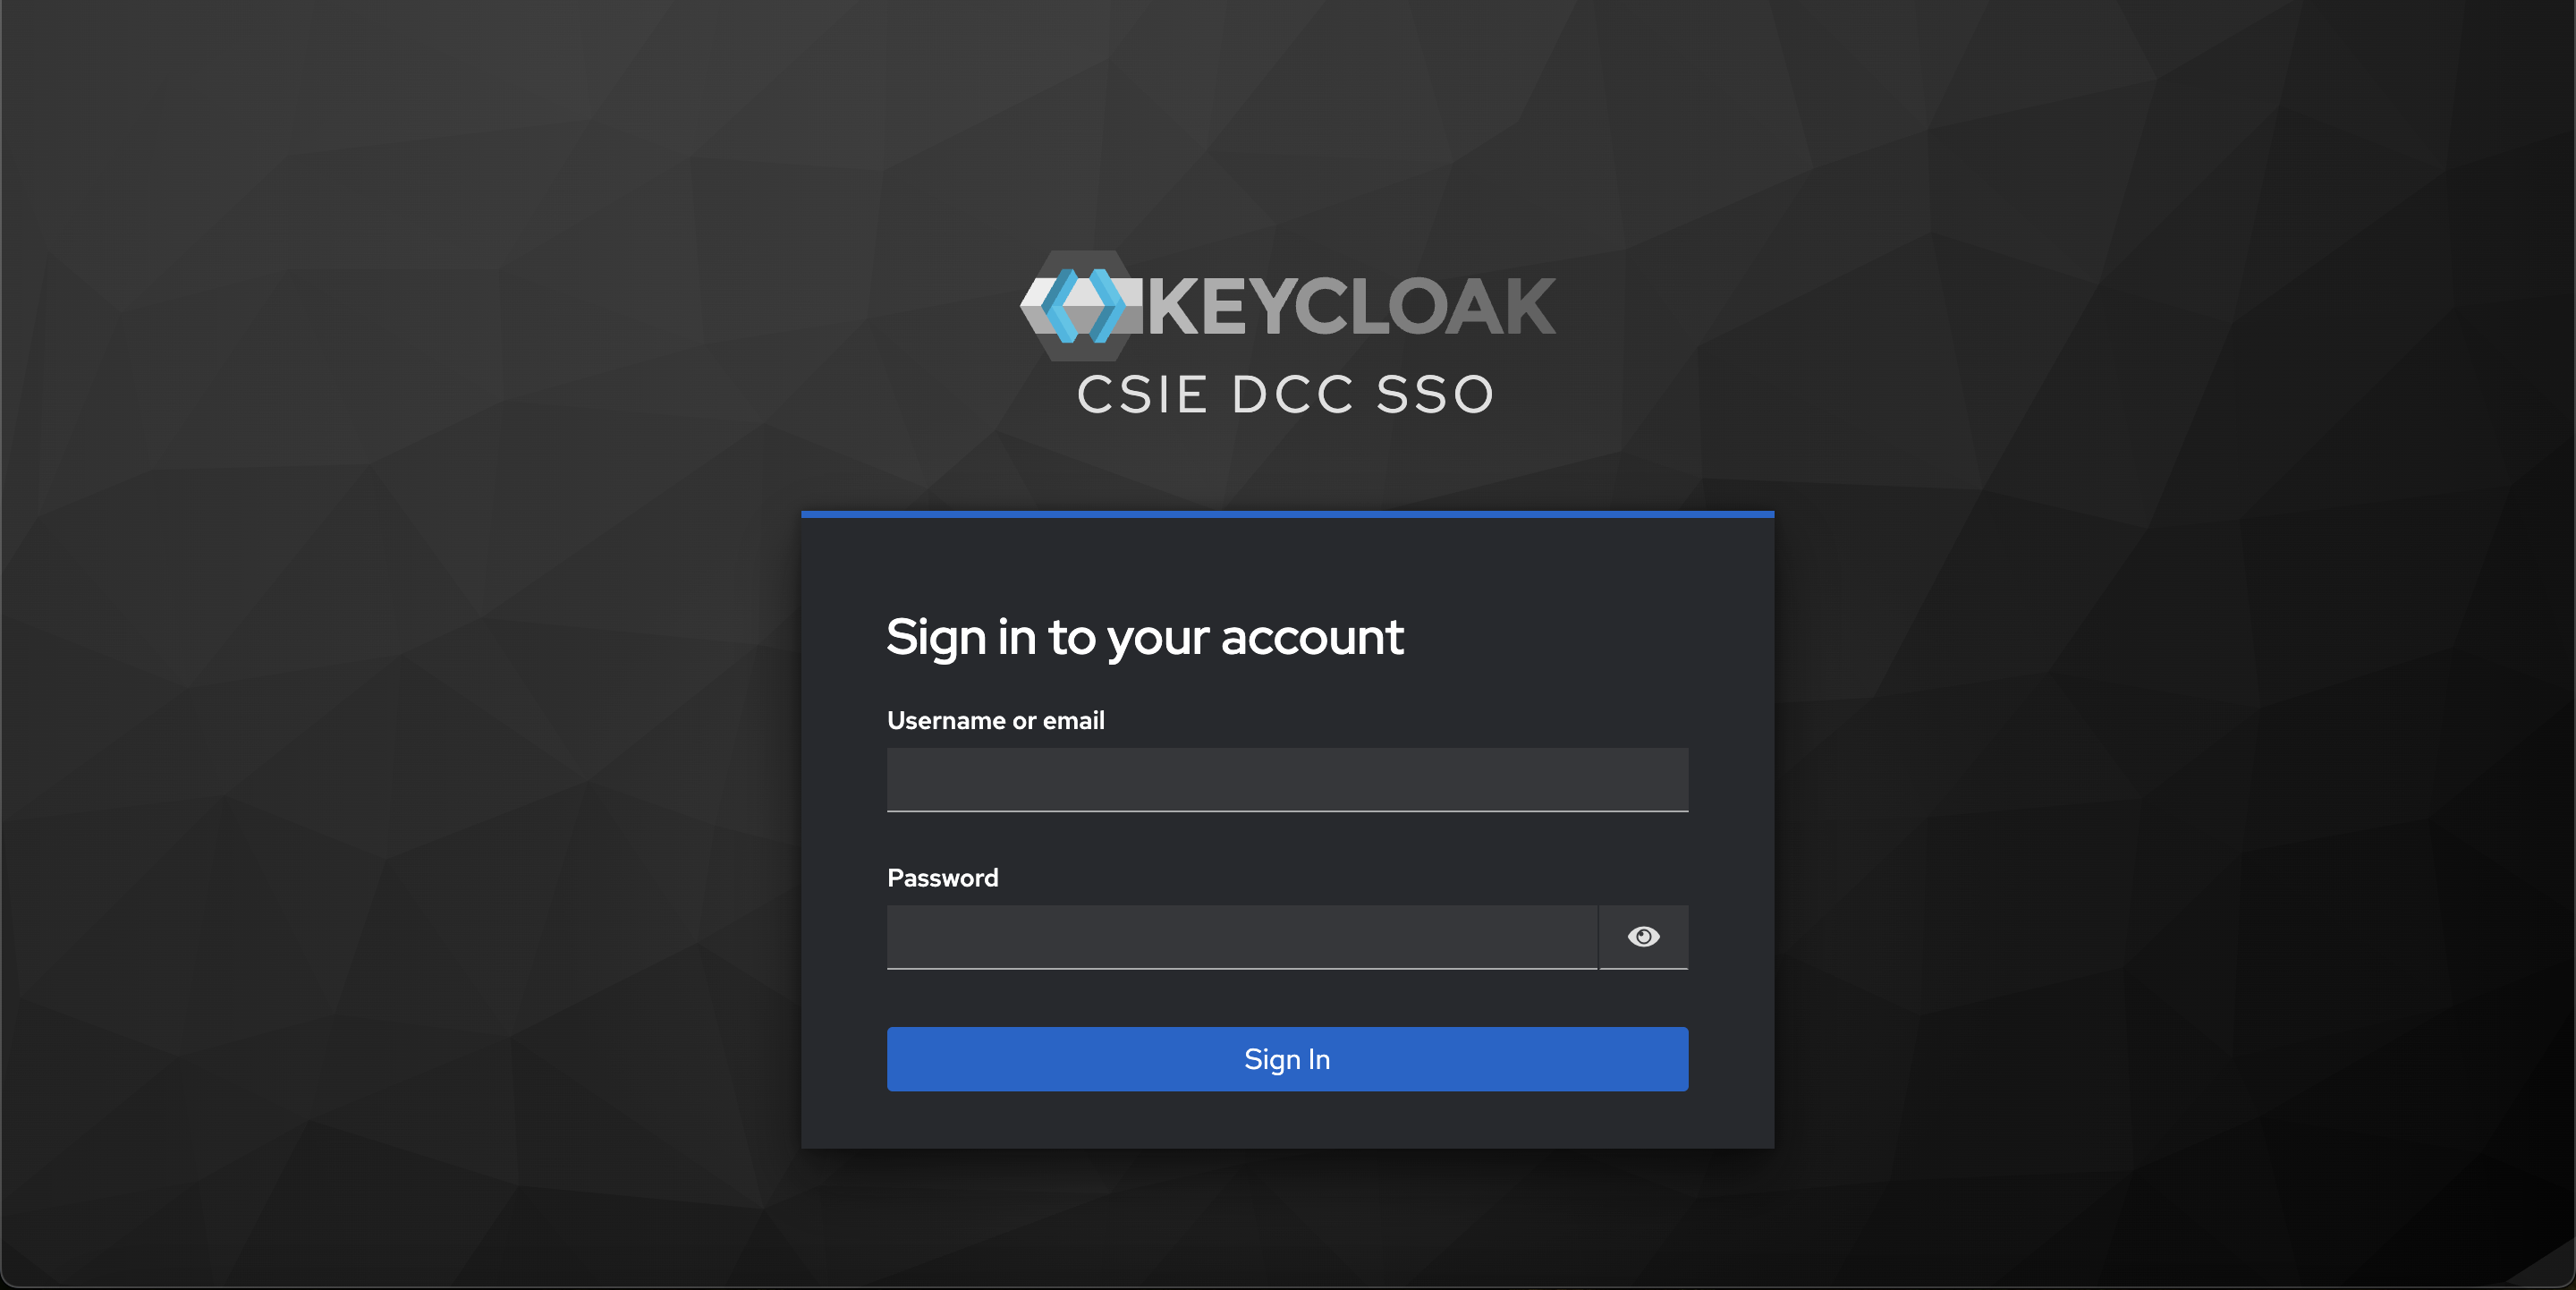2576x1290 pixels.
Task: Click the CSIE DCC SSO realm title
Action: (x=1286, y=394)
